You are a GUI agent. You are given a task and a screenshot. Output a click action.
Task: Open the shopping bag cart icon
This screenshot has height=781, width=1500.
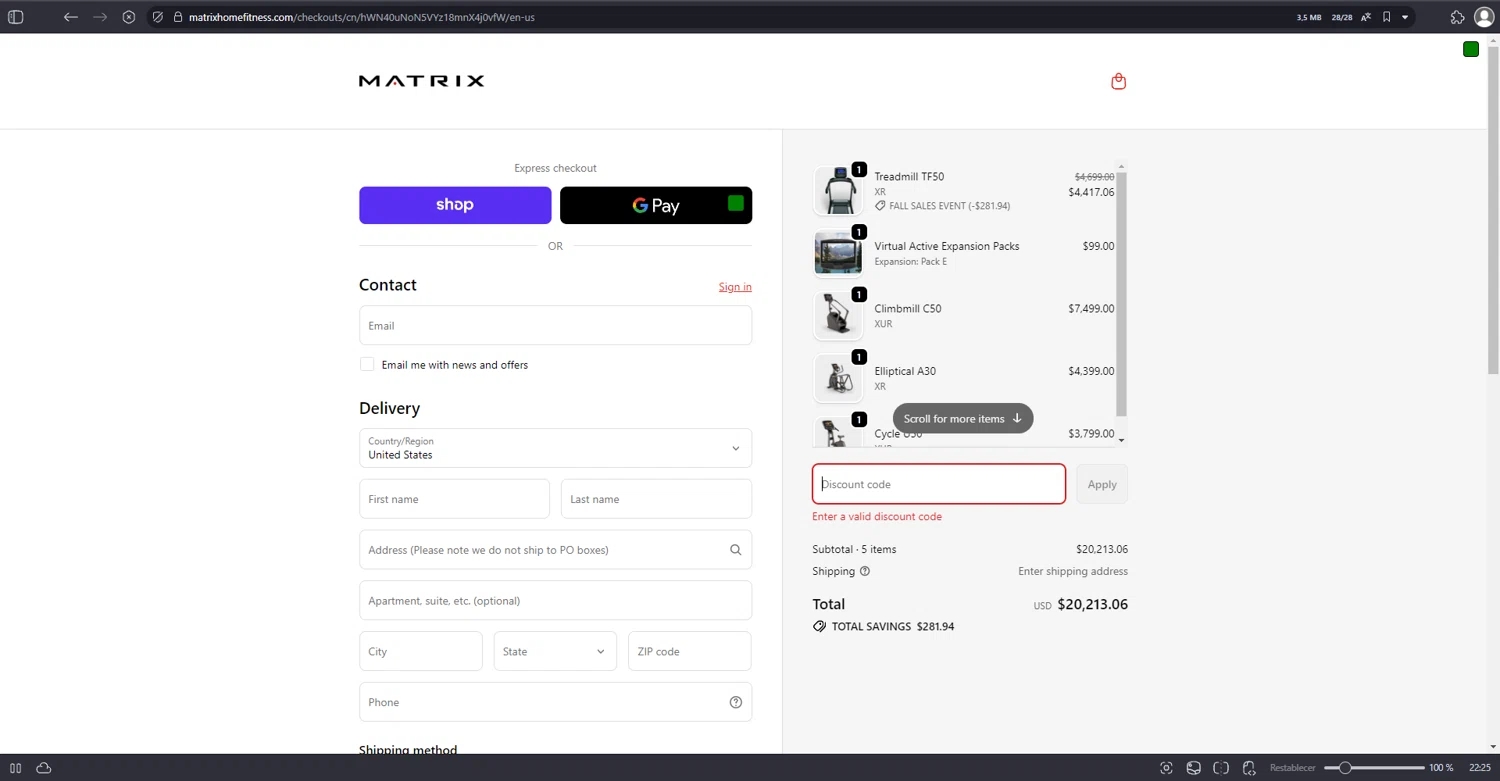pyautogui.click(x=1118, y=82)
